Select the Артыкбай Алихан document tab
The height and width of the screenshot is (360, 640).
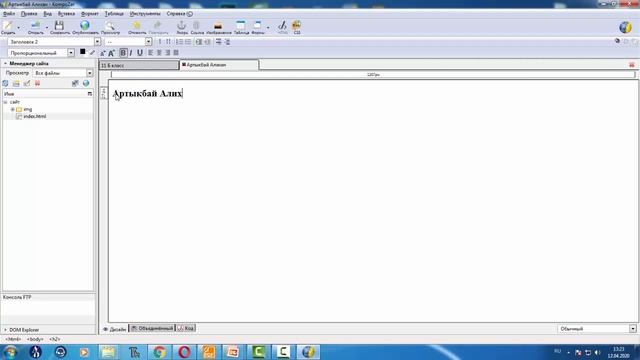(219, 65)
